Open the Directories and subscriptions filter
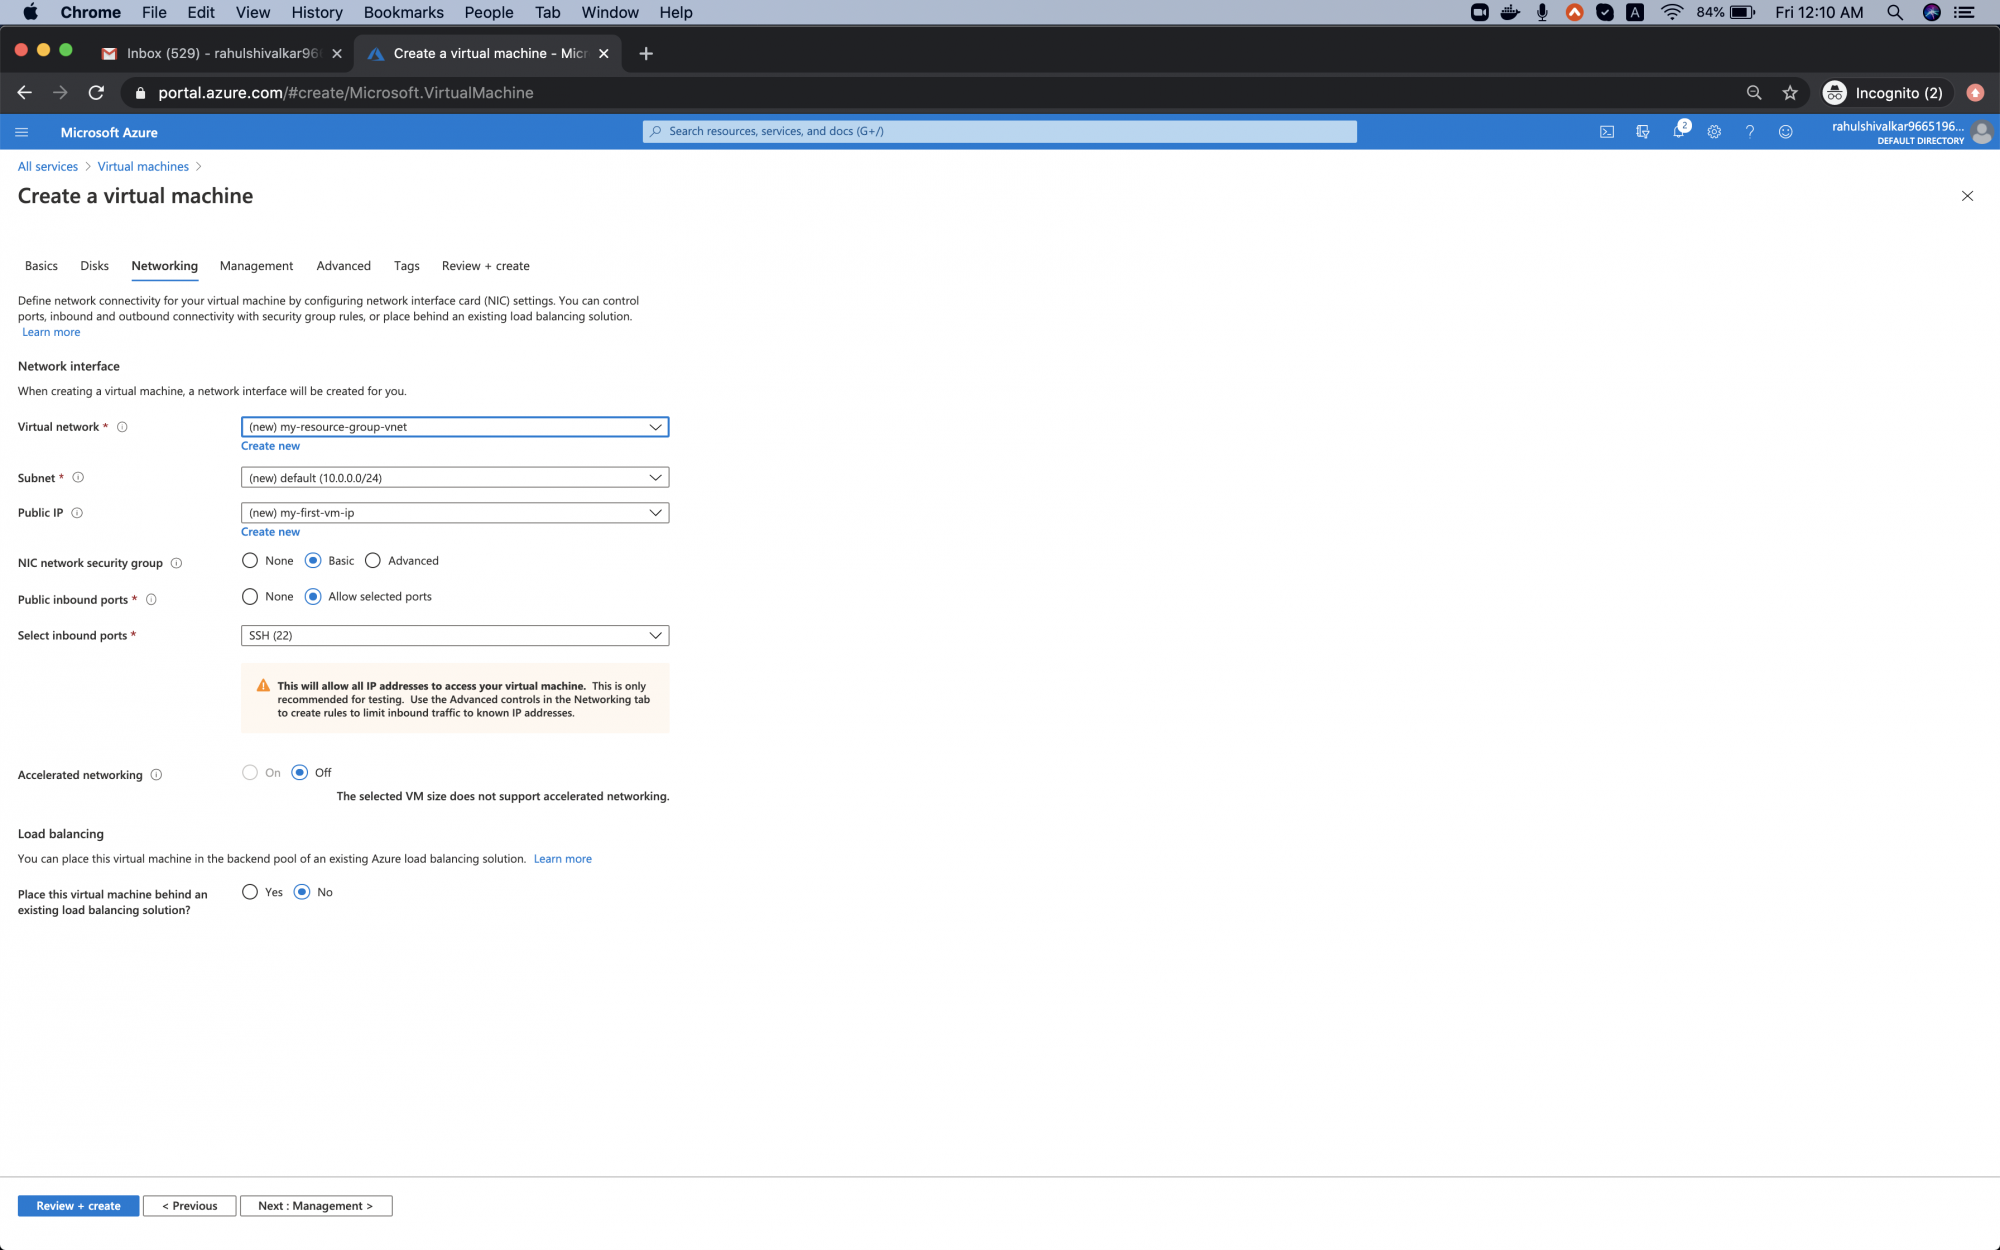 pyautogui.click(x=1643, y=131)
